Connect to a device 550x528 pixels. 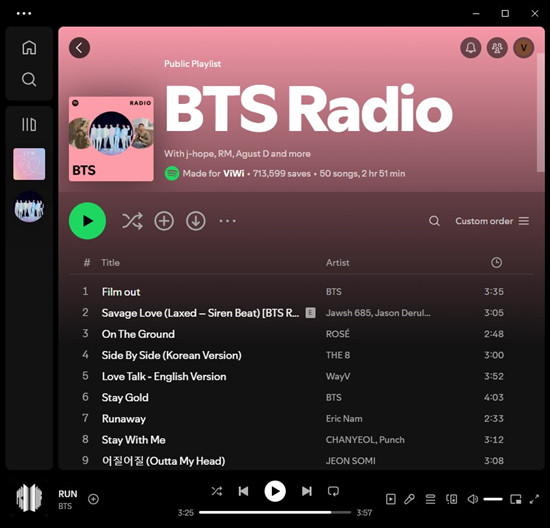tap(451, 499)
